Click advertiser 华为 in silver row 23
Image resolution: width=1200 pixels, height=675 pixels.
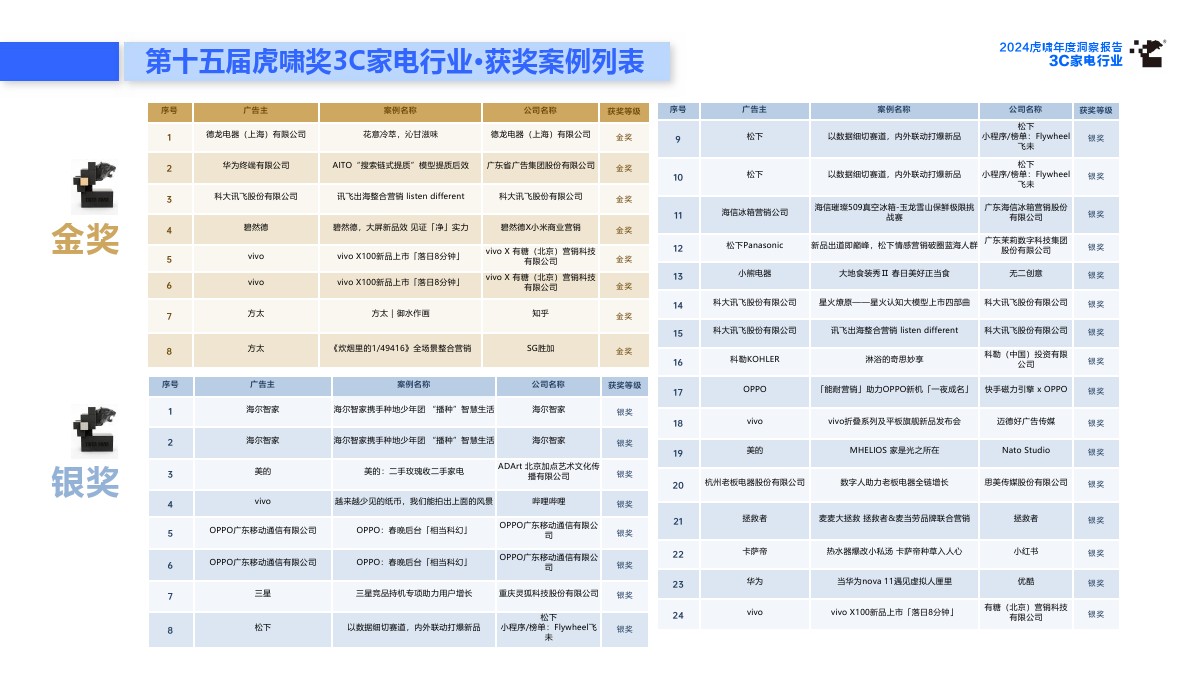click(755, 581)
